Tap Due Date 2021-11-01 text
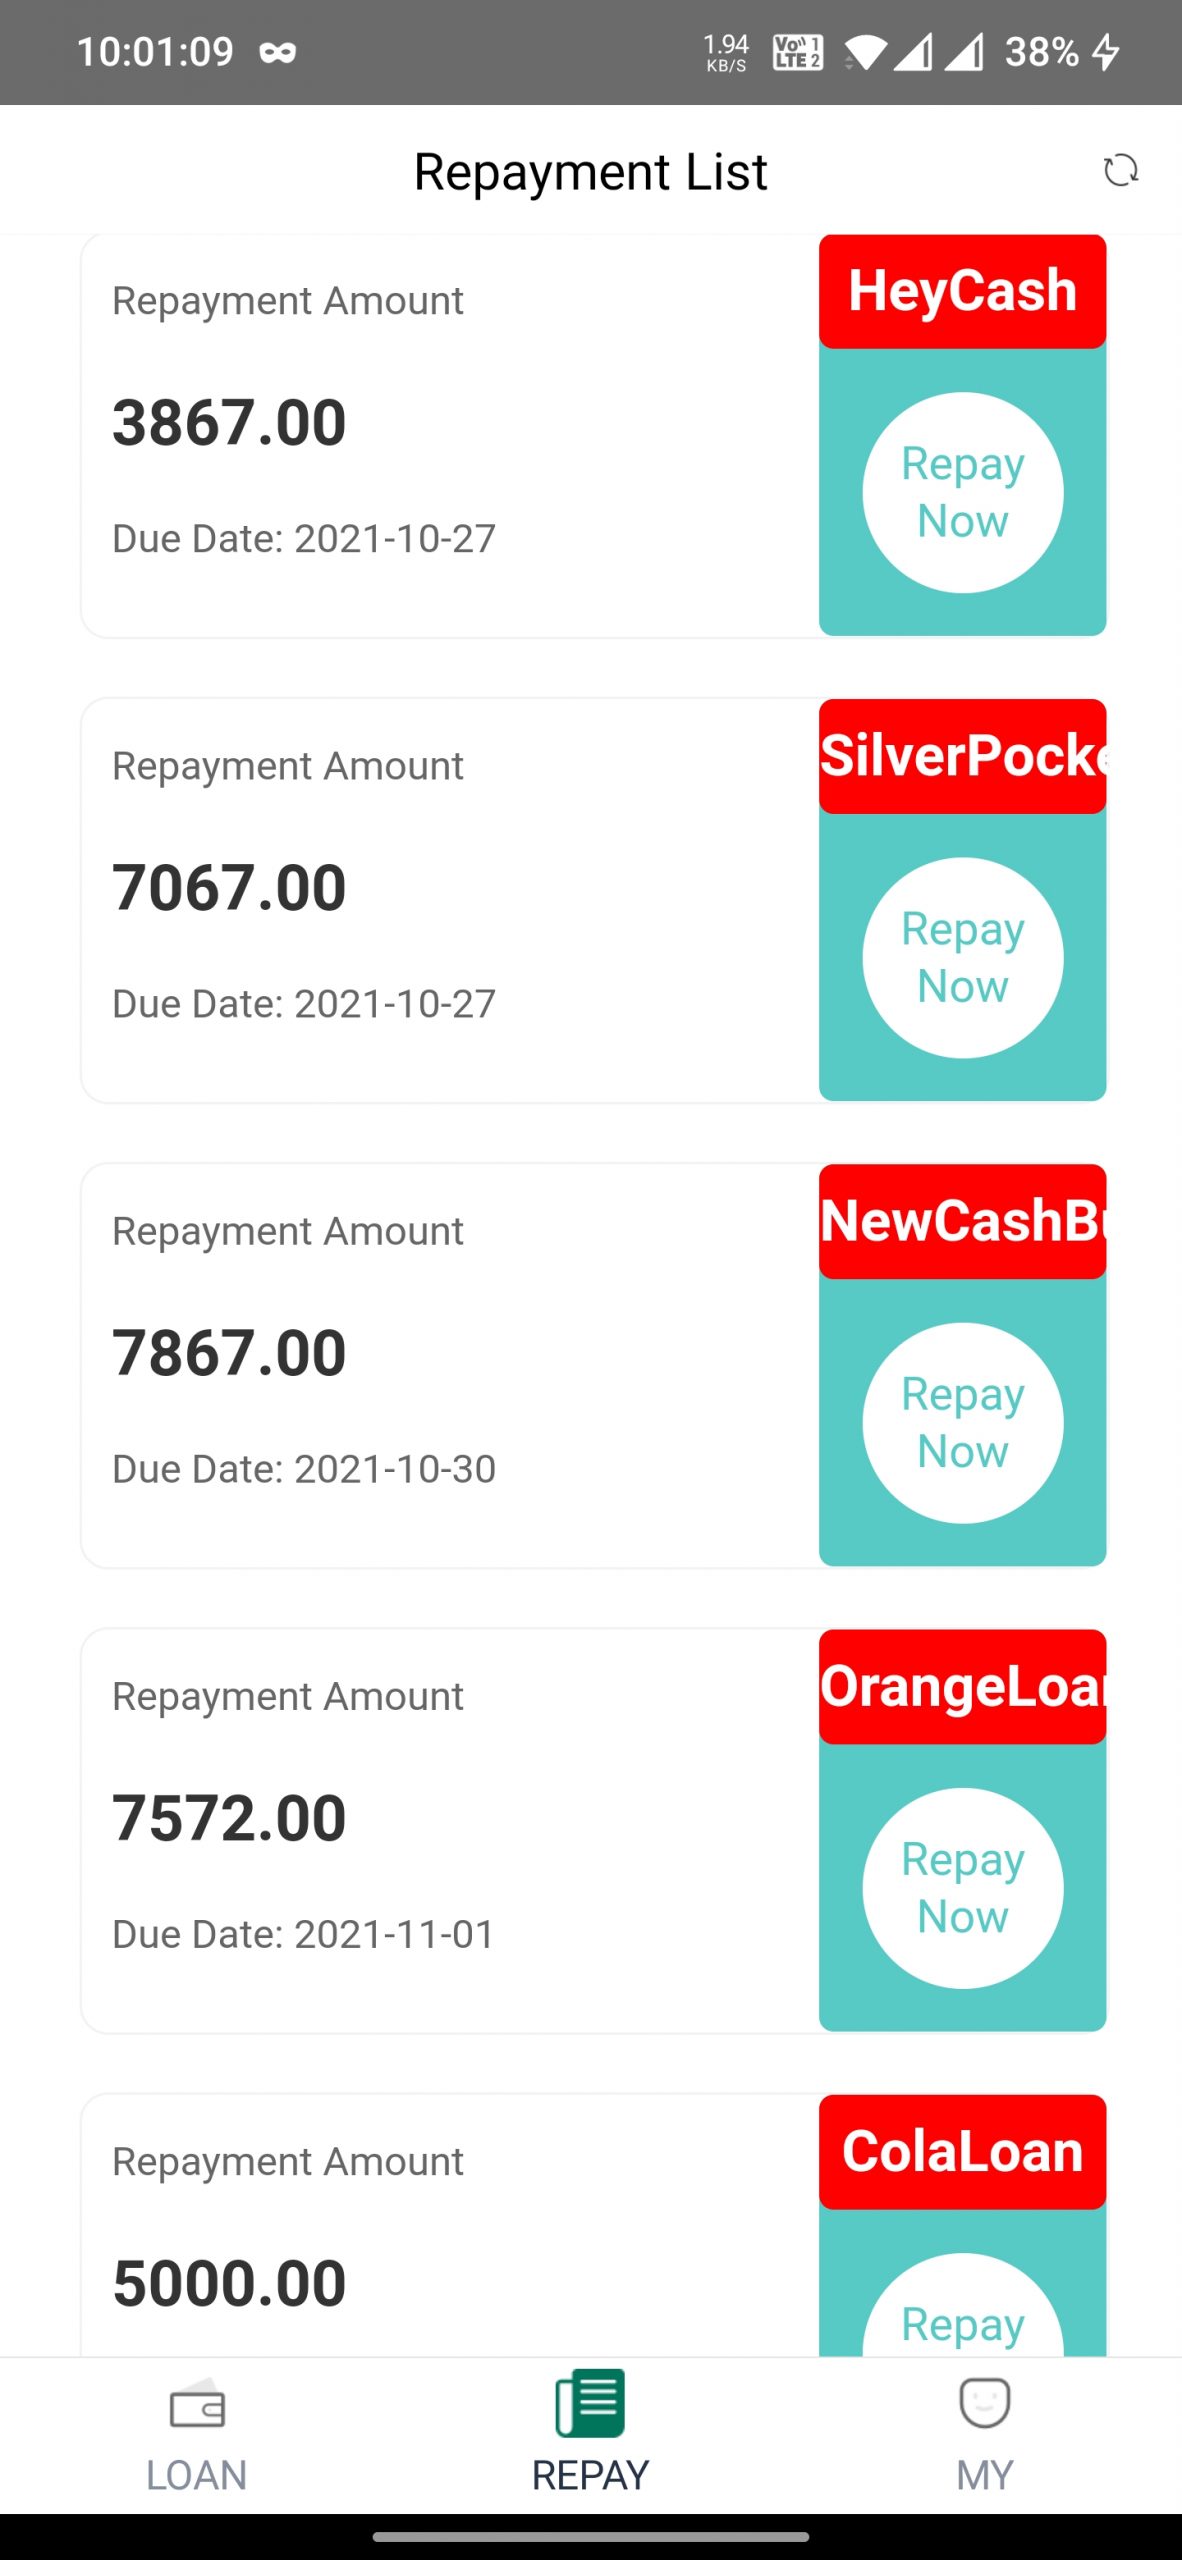The image size is (1182, 2560). (303, 1934)
